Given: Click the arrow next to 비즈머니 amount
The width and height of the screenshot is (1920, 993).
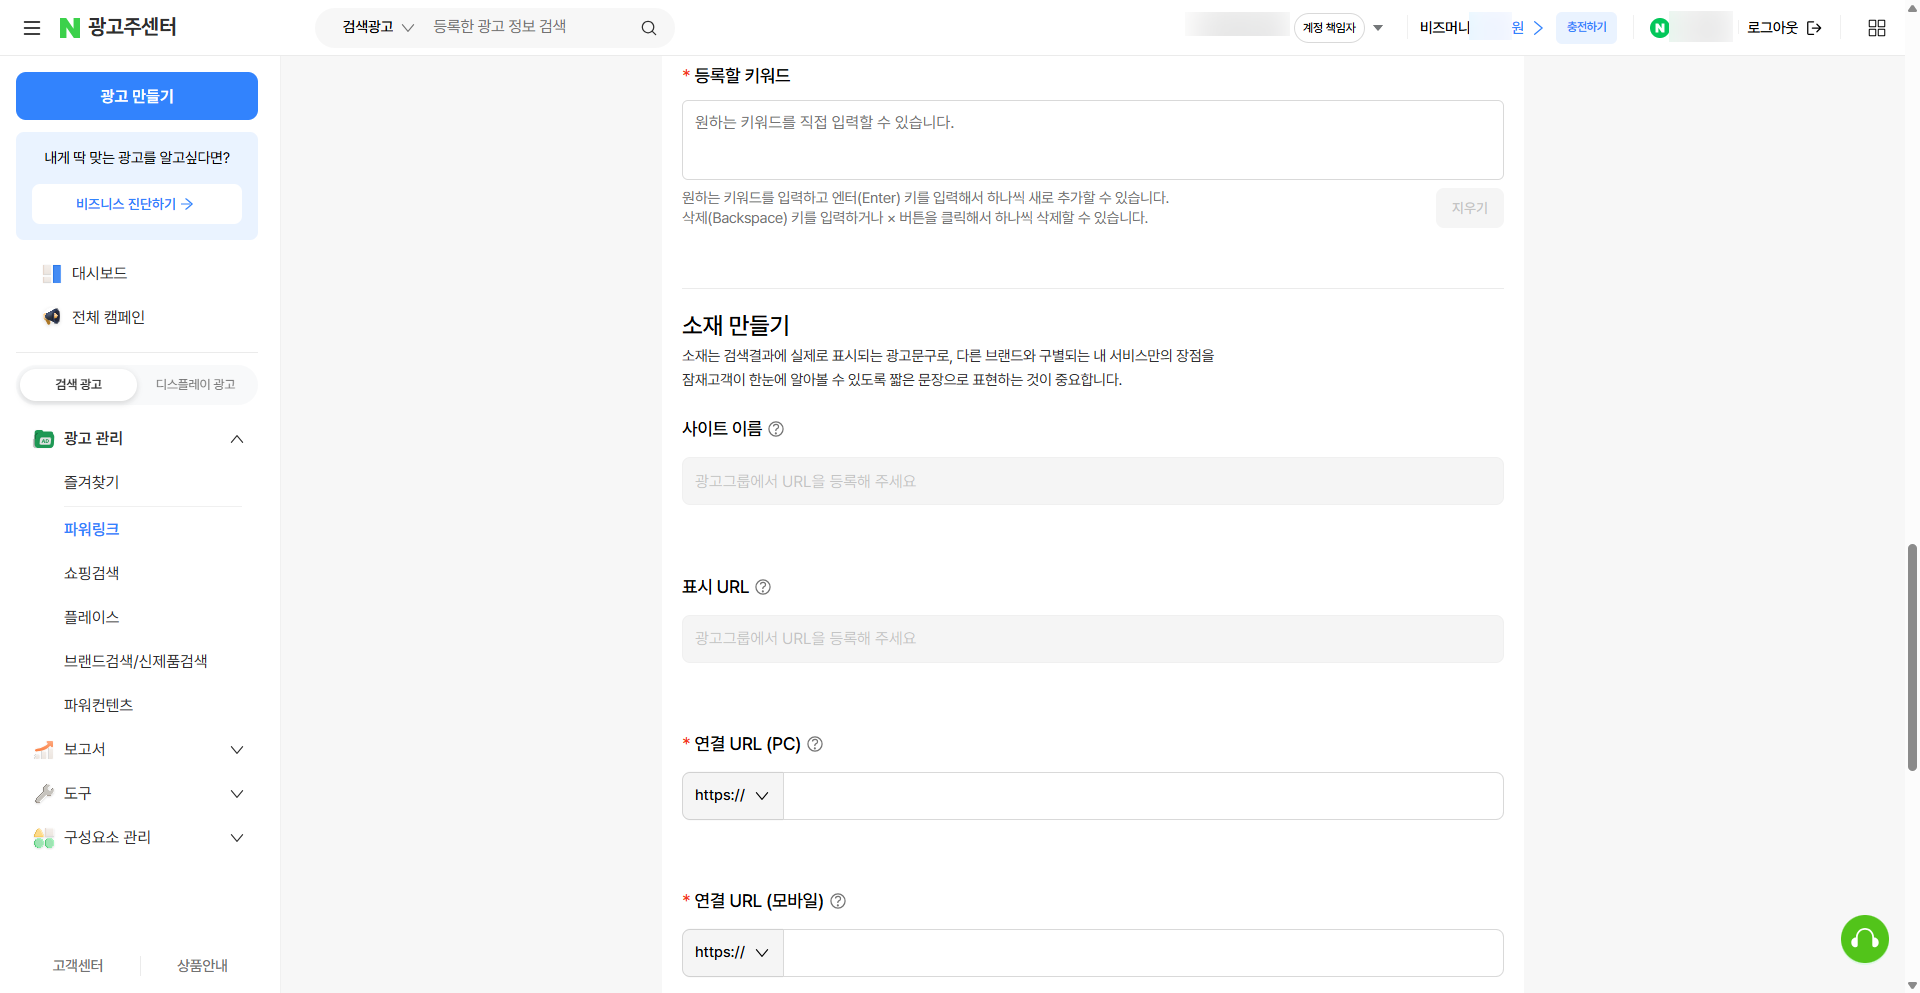Looking at the screenshot, I should pyautogui.click(x=1538, y=28).
